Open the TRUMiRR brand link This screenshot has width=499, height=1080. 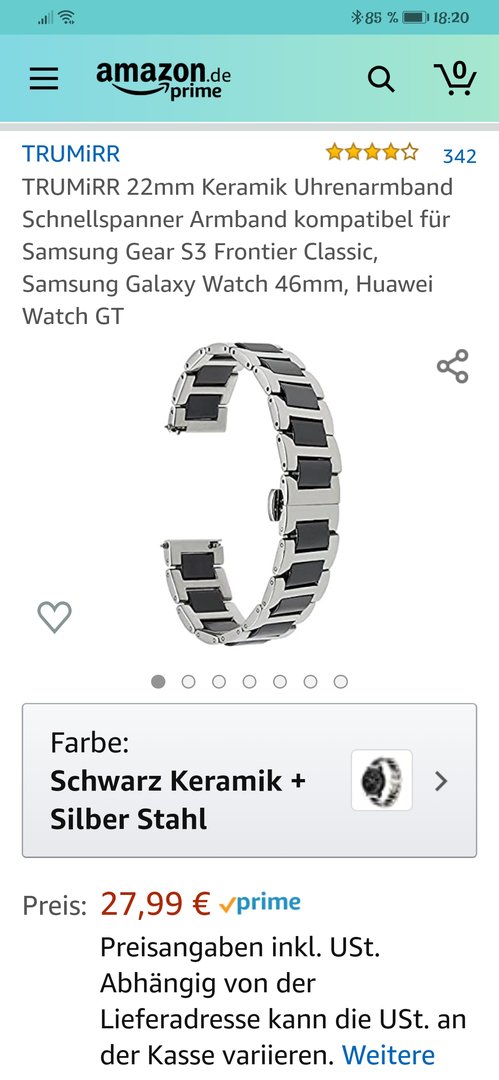(71, 153)
